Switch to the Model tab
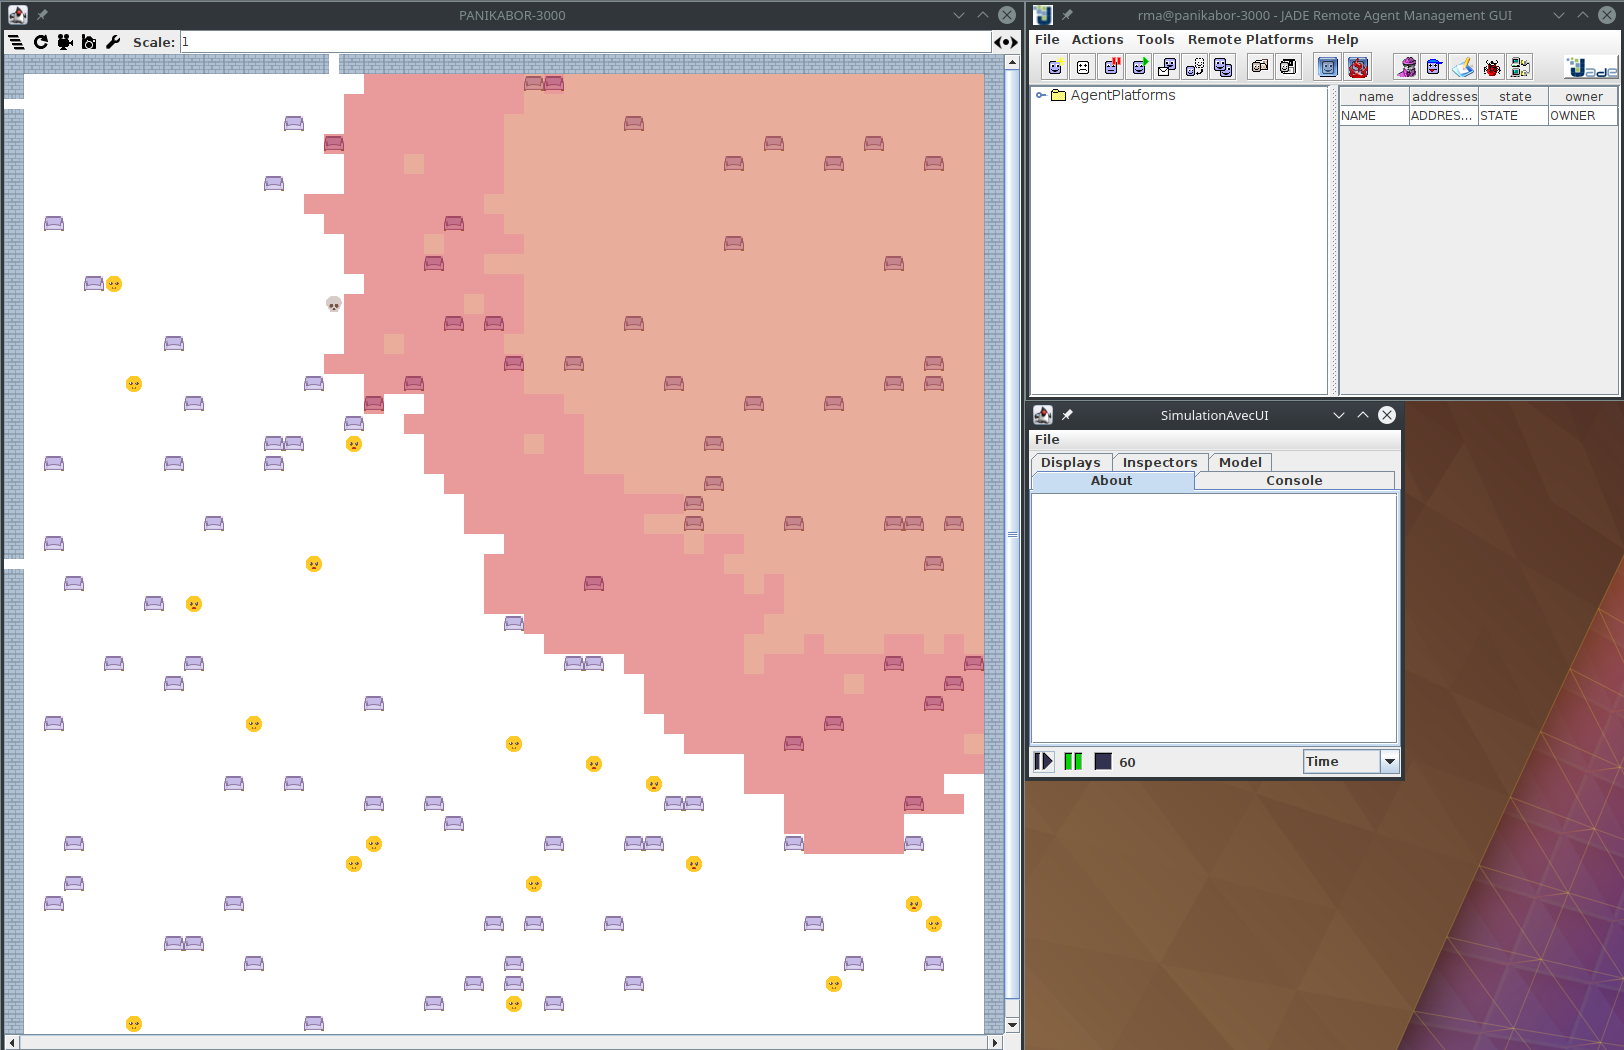The image size is (1624, 1050). tap(1240, 462)
